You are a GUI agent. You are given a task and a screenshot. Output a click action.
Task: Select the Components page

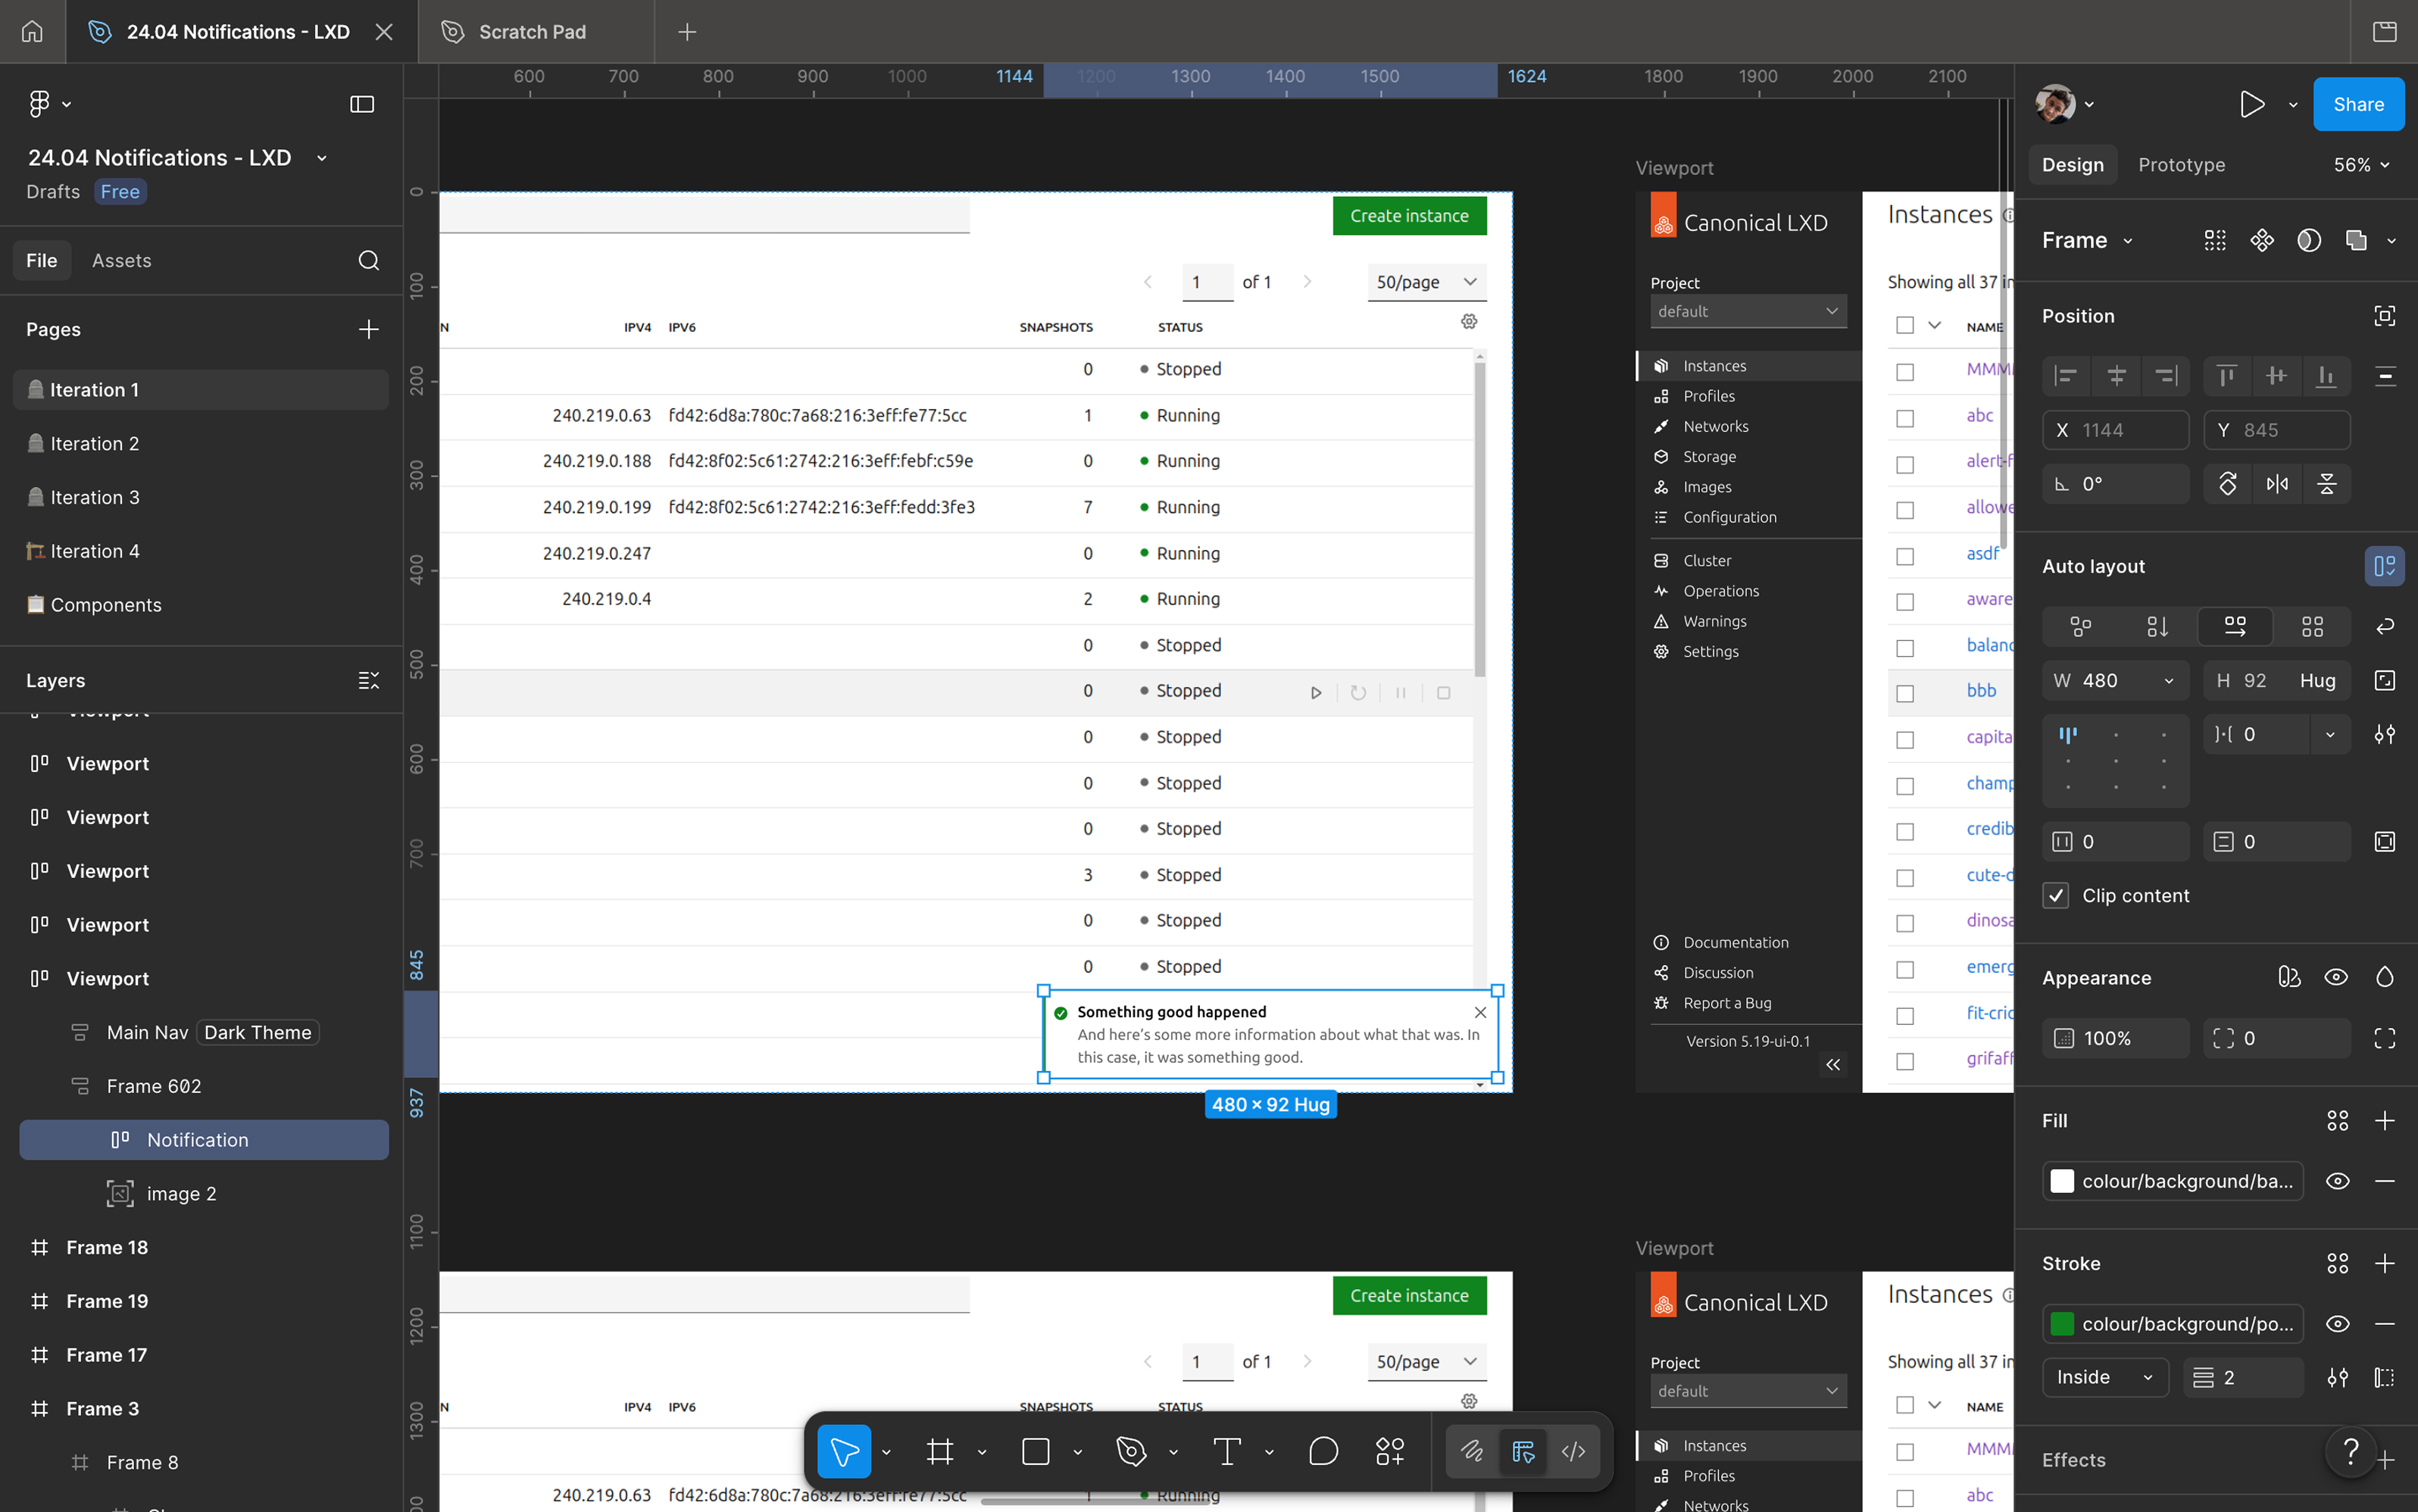tap(201, 605)
